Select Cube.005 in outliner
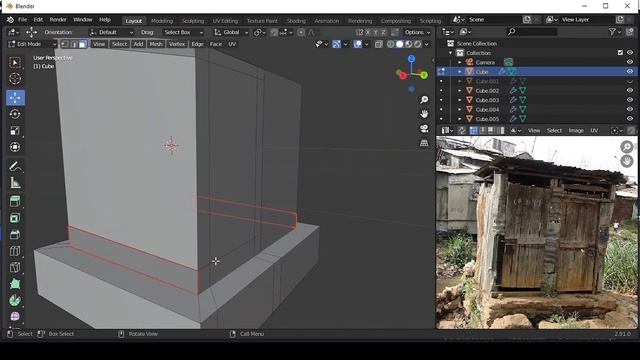Screen dimensions: 640x360 pos(487,119)
